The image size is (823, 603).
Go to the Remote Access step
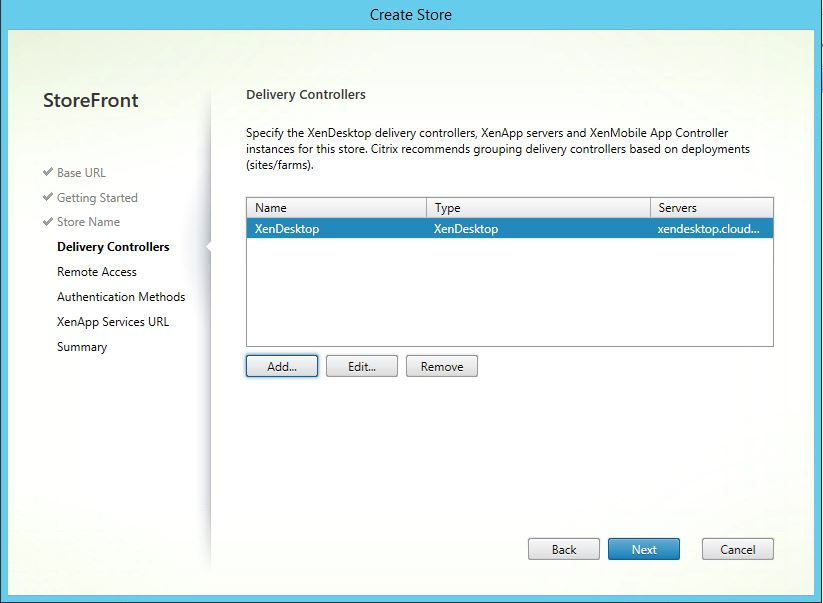(x=97, y=271)
